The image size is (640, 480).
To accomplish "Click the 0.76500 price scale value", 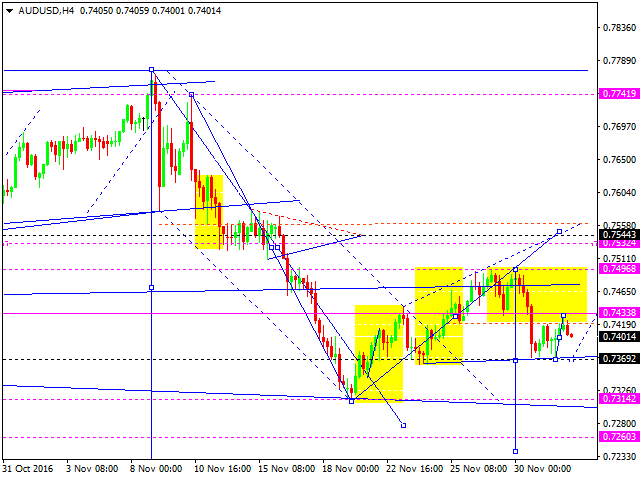I will click(x=619, y=160).
